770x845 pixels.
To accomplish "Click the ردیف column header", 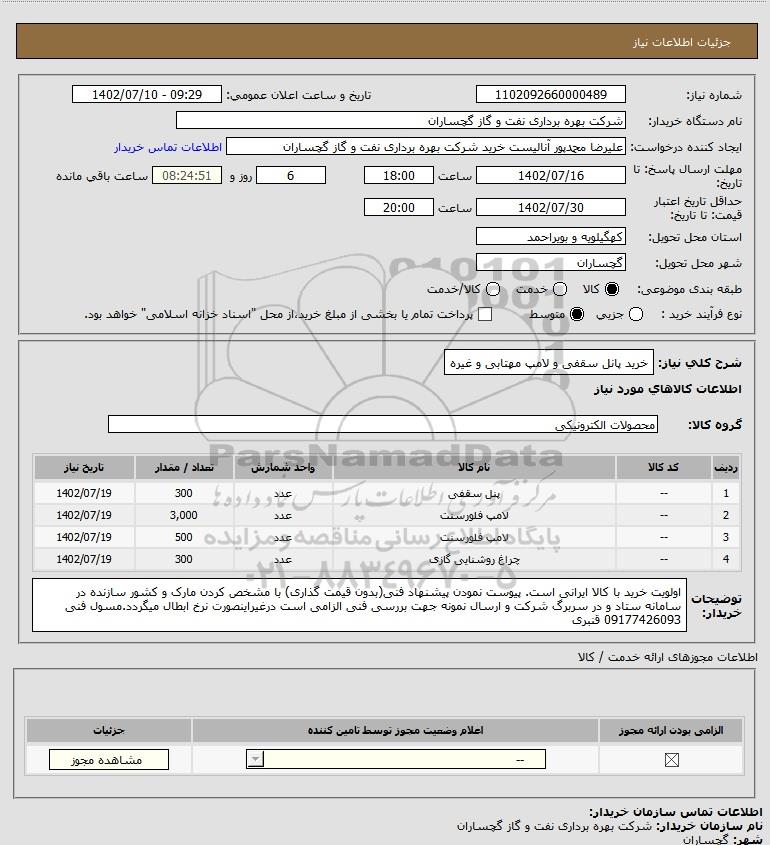I will tap(726, 467).
